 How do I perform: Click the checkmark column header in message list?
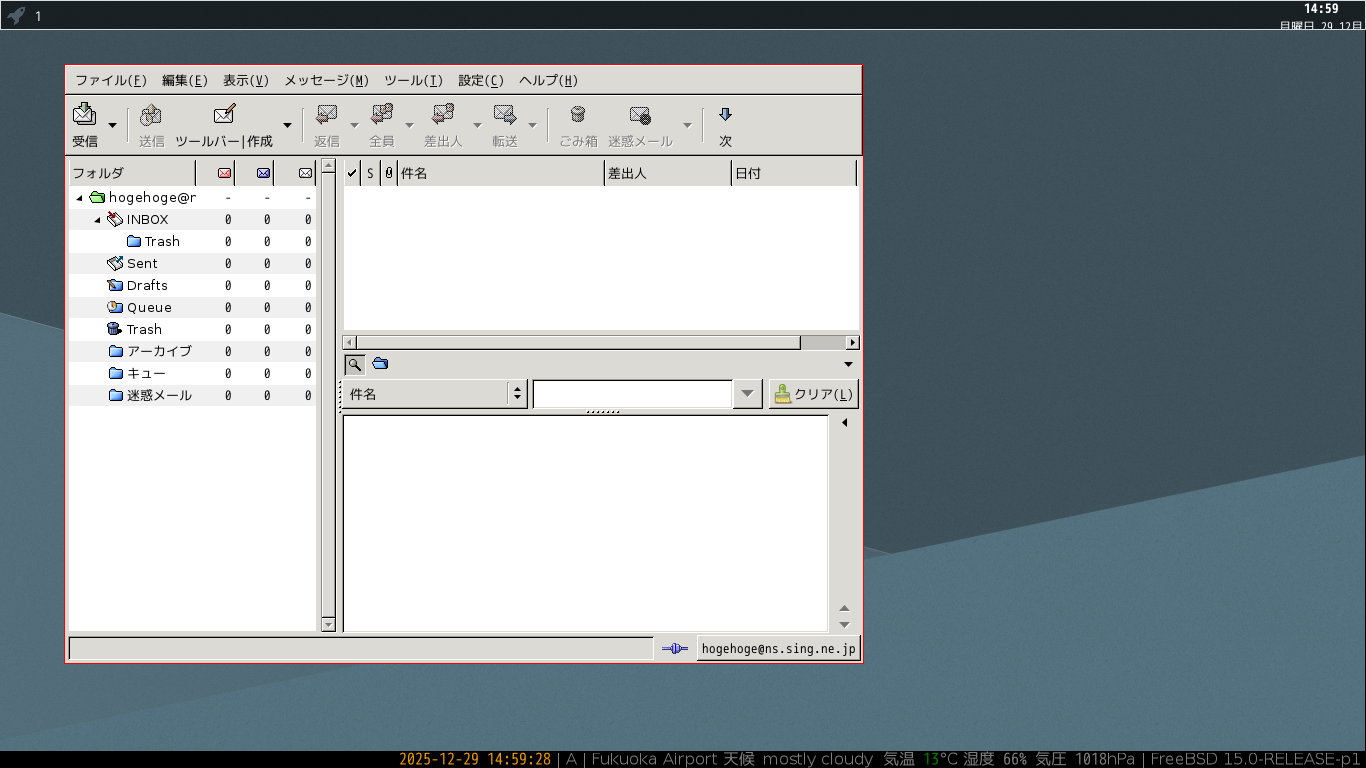[352, 173]
